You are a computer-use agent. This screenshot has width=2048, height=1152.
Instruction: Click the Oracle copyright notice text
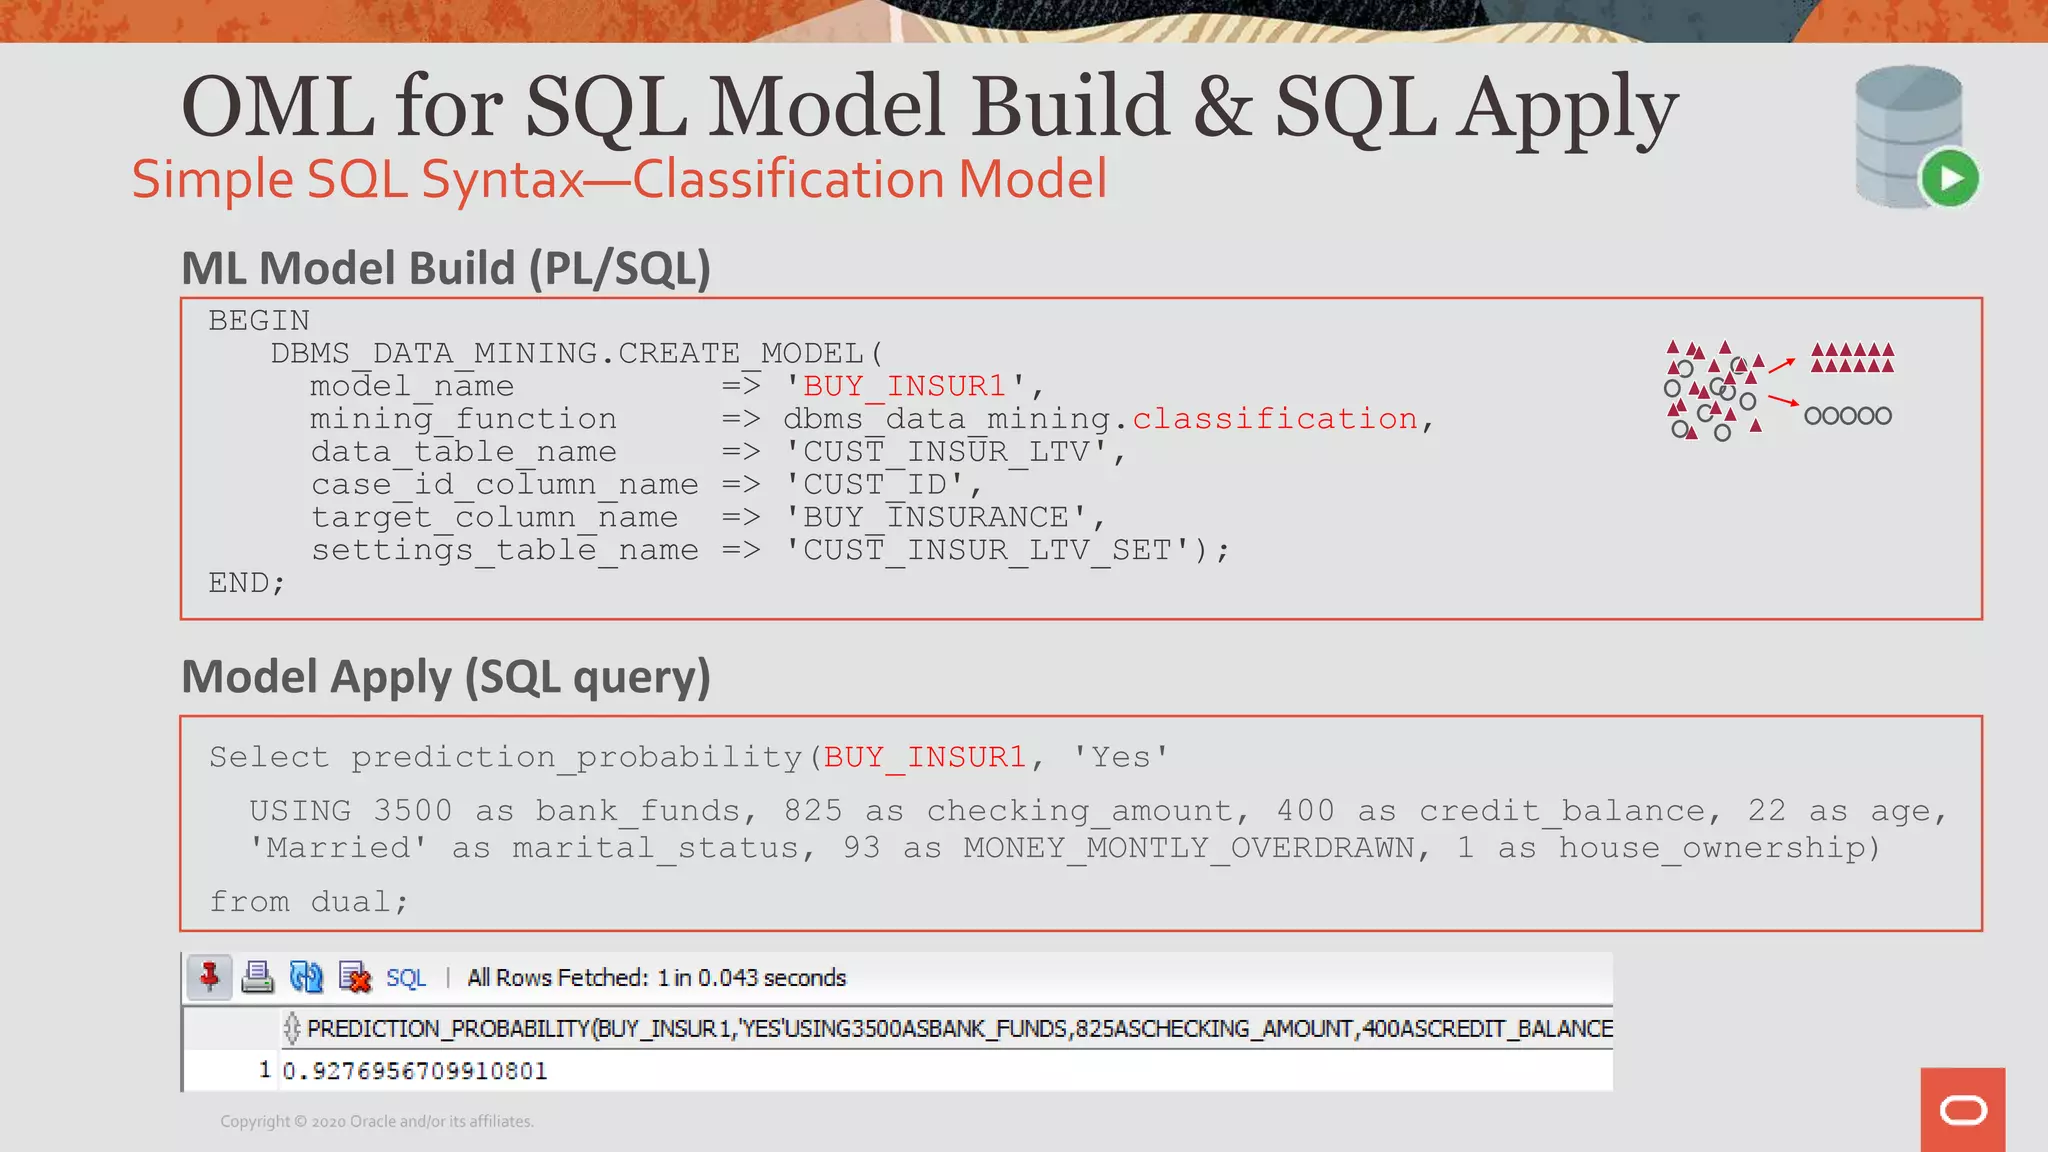pyautogui.click(x=377, y=1121)
